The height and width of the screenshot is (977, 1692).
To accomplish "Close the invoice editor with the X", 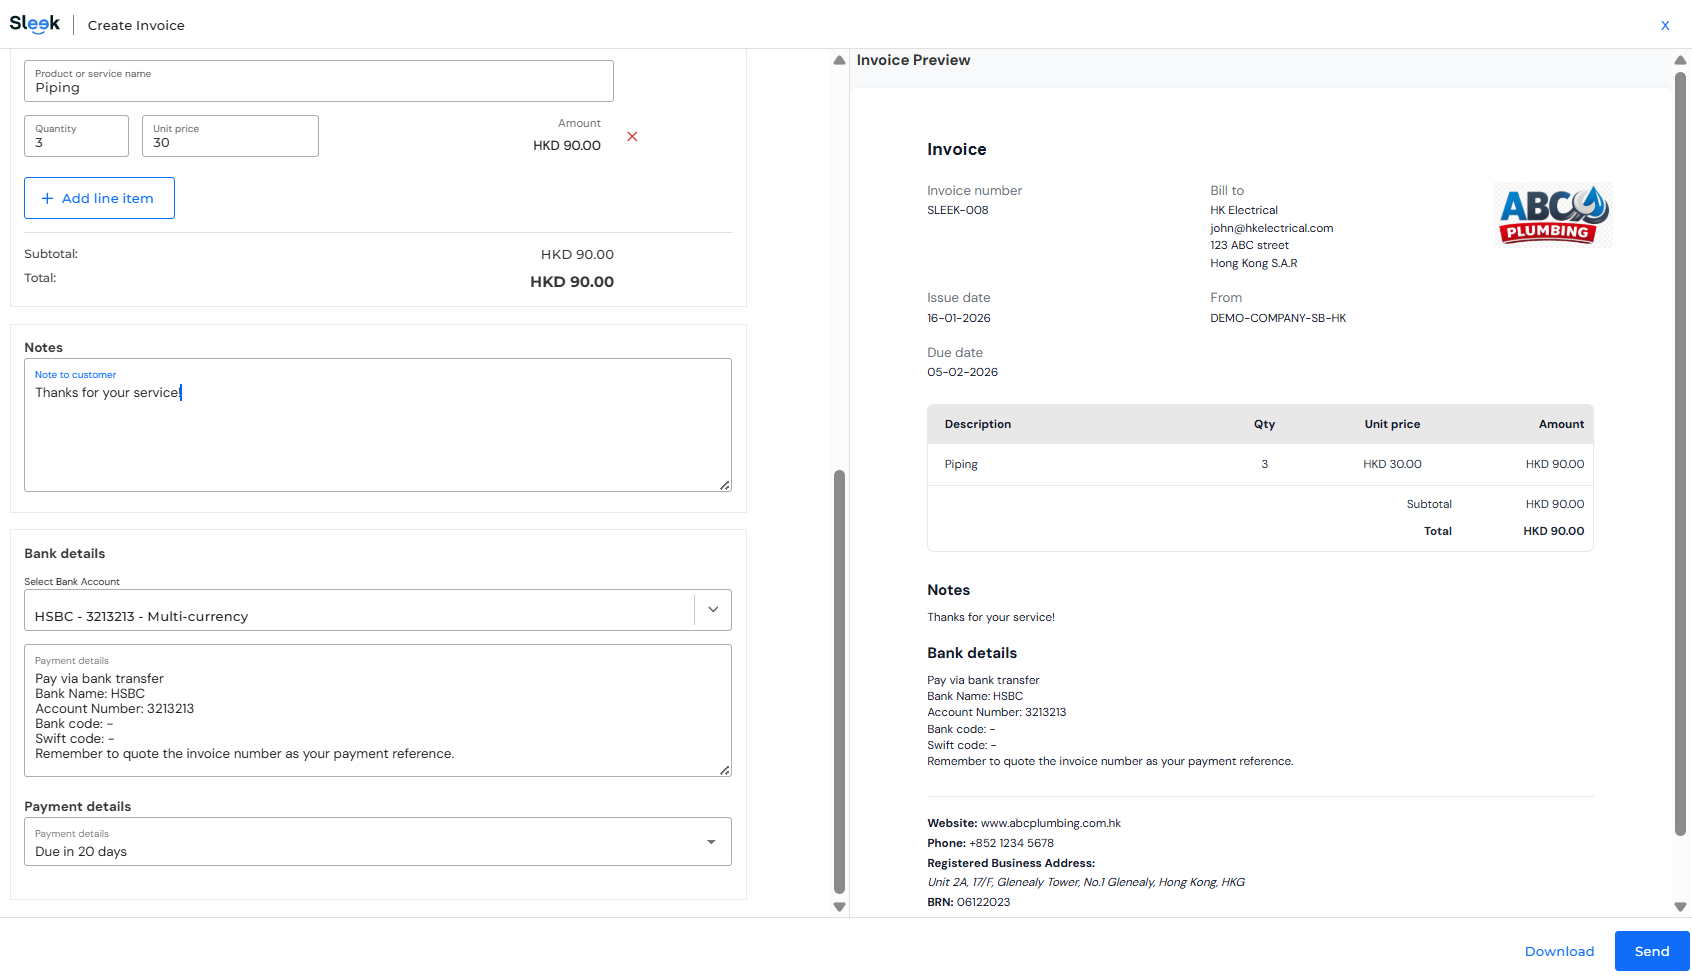I will tap(1665, 25).
